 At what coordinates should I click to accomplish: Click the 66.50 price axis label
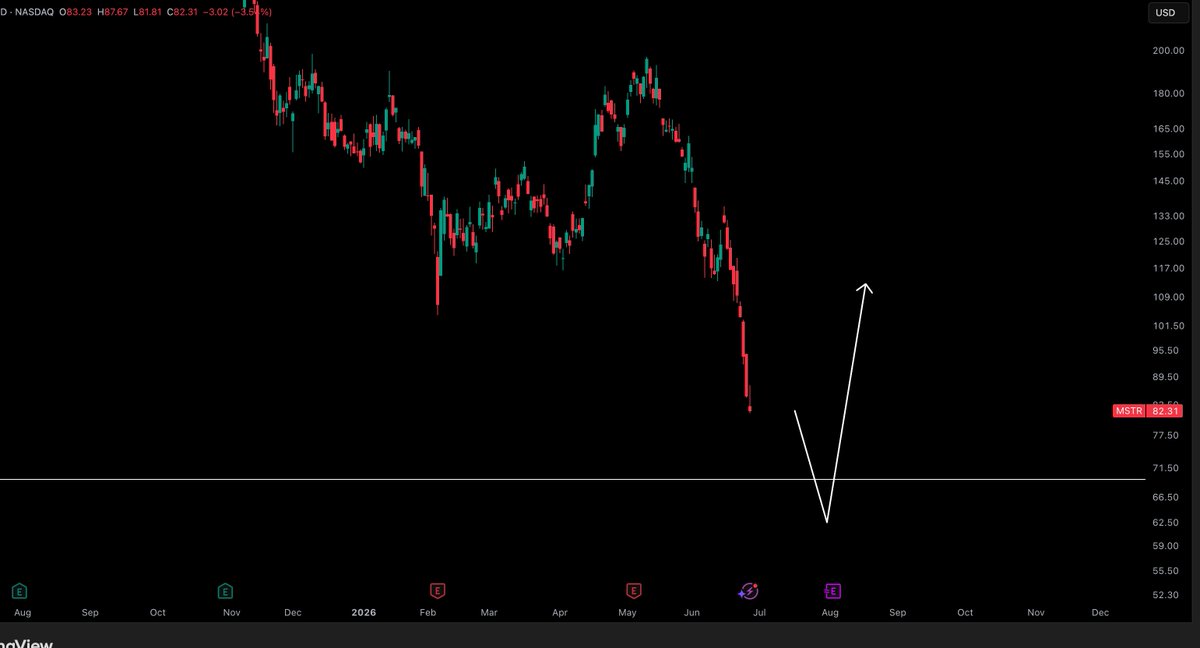[x=1166, y=498]
